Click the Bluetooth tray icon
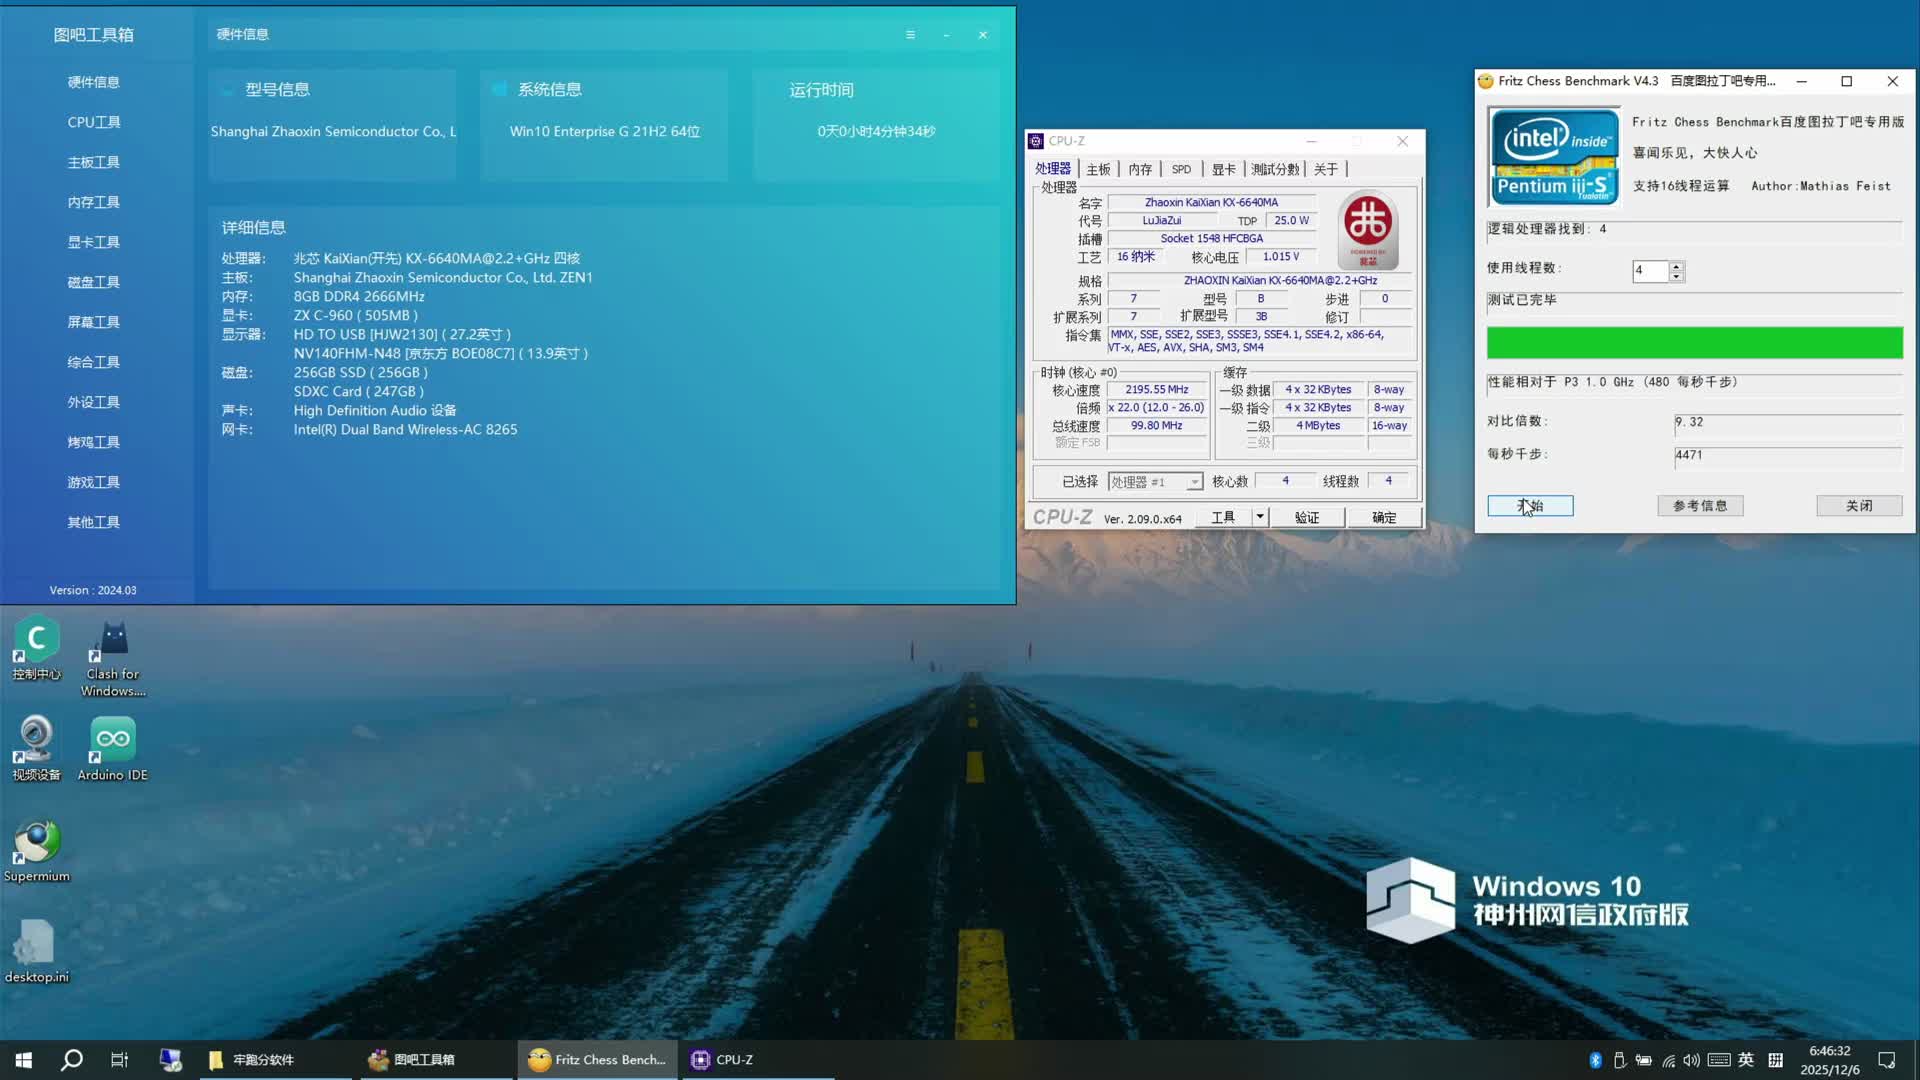 click(x=1594, y=1059)
